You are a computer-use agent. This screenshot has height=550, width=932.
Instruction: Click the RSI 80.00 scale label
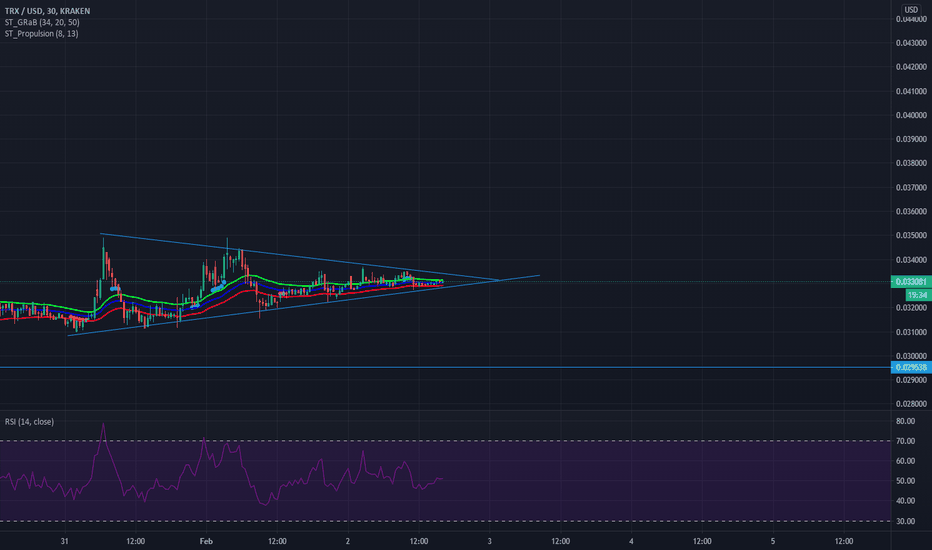905,421
